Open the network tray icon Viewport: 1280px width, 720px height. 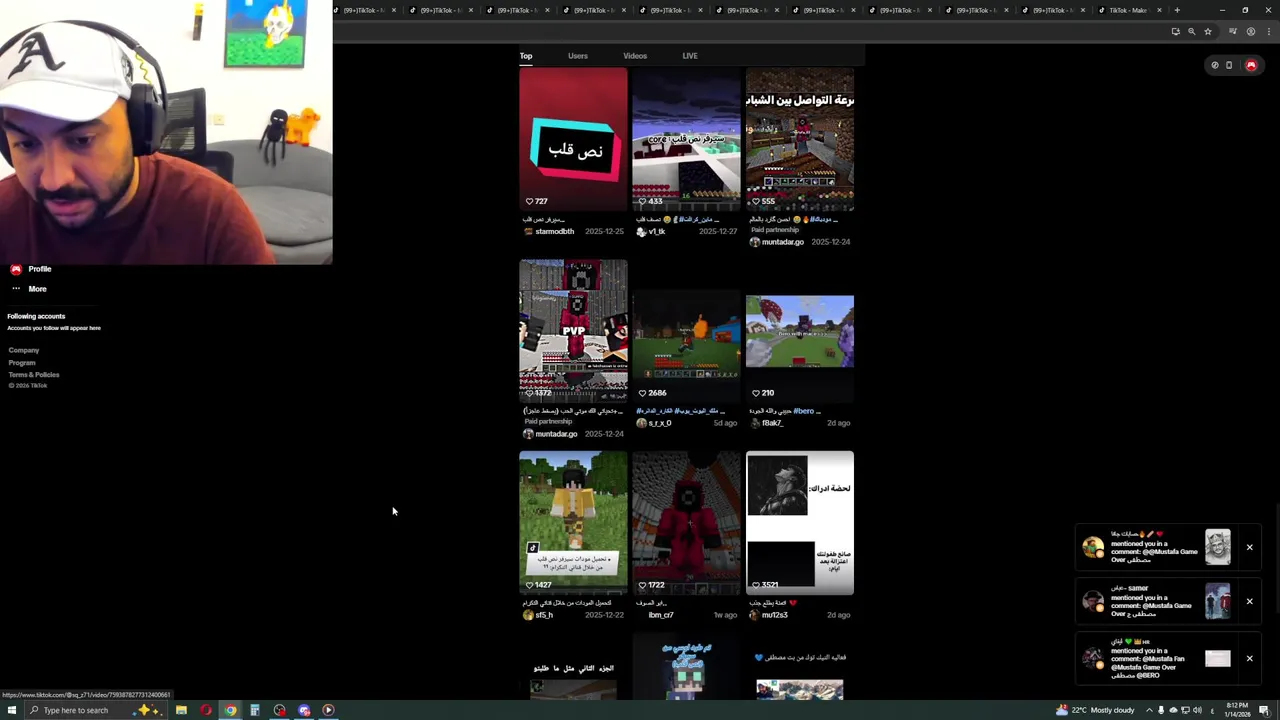[x=1185, y=710]
